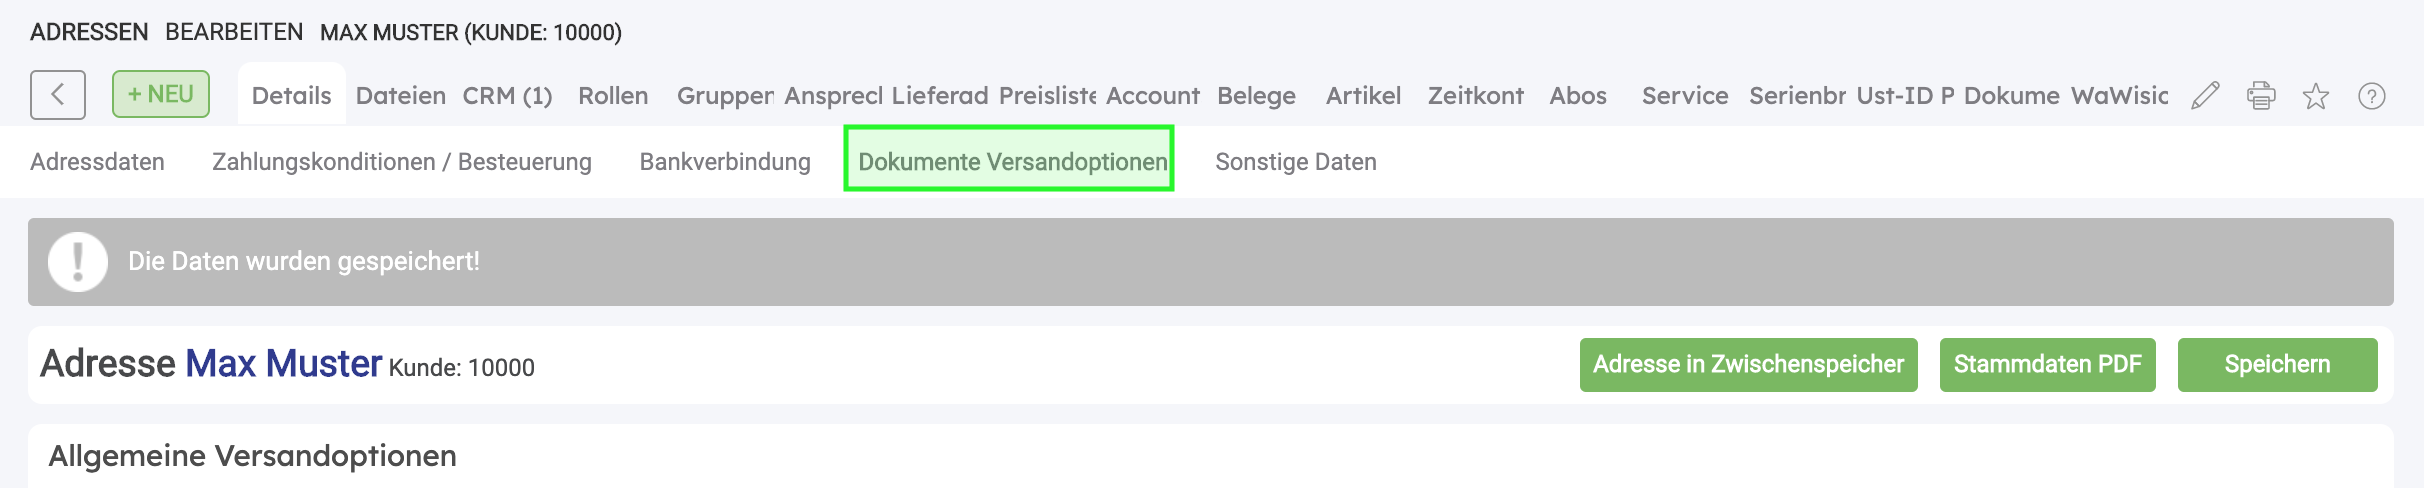Mark as favorite with the star icon
This screenshot has height=488, width=2424.
click(2316, 96)
